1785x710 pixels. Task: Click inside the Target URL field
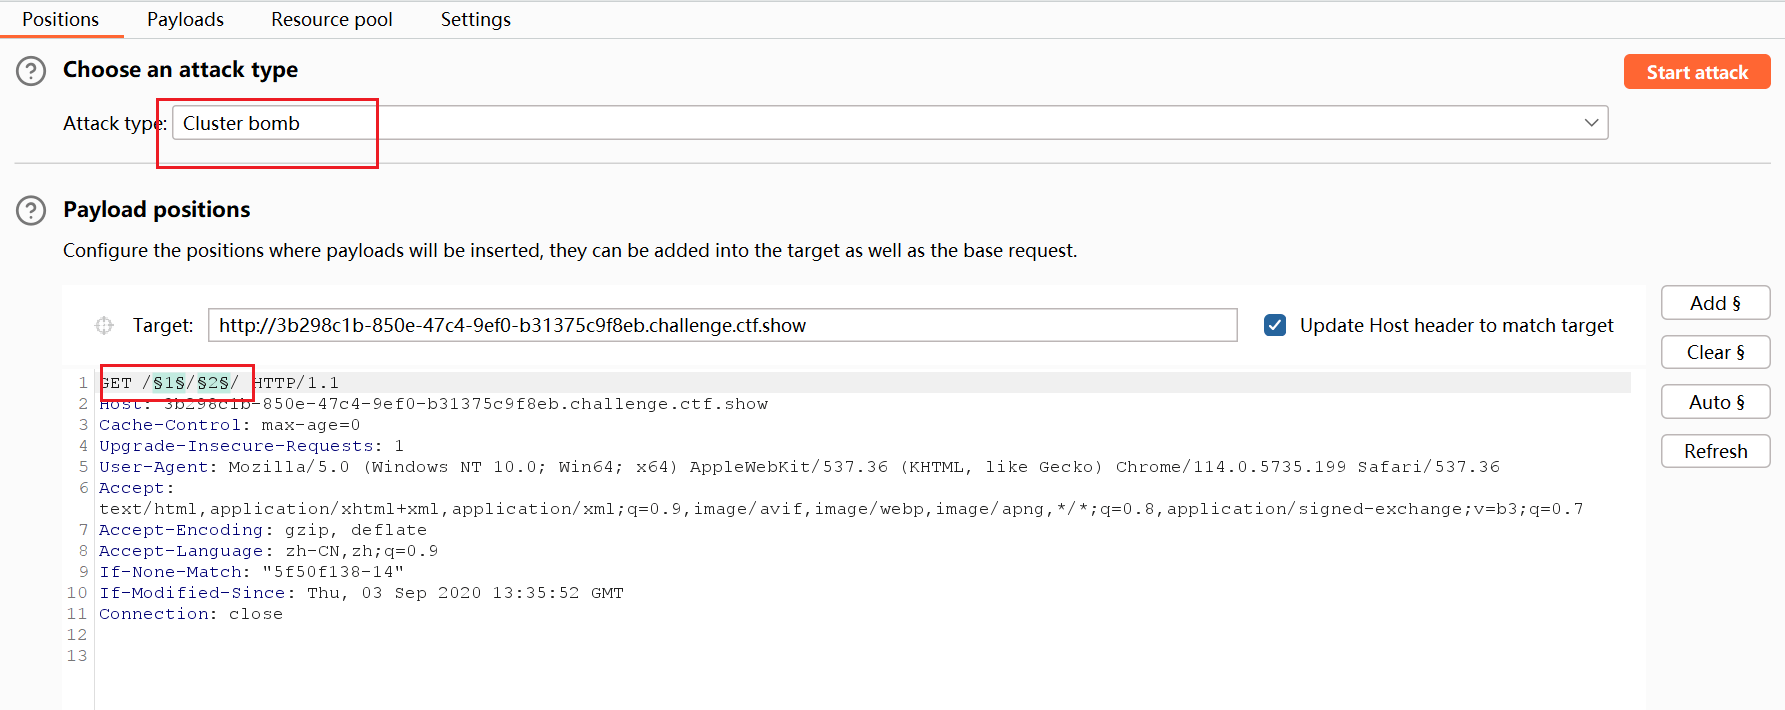click(x=722, y=325)
